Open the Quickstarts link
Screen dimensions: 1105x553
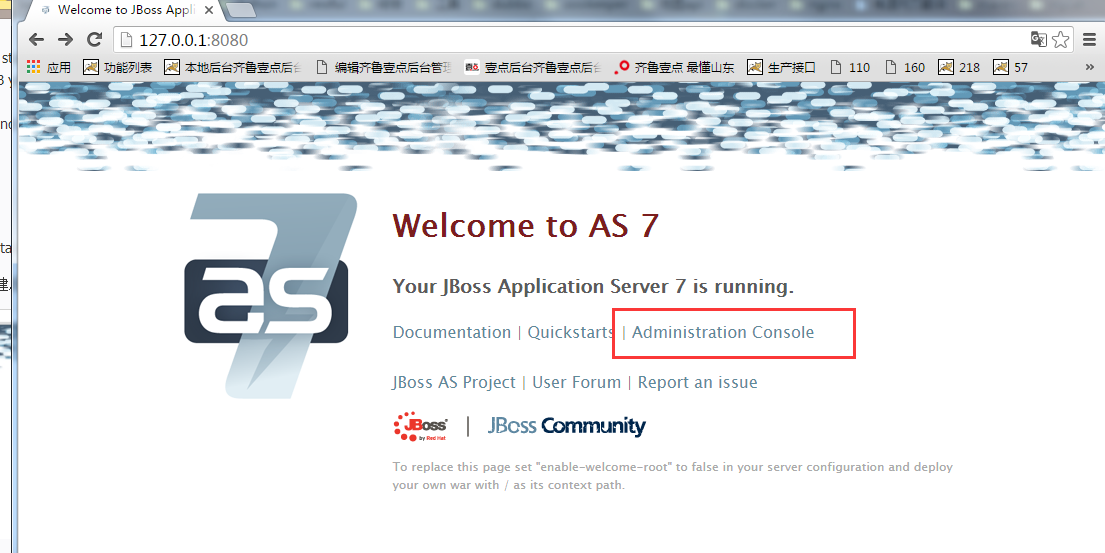pyautogui.click(x=571, y=332)
